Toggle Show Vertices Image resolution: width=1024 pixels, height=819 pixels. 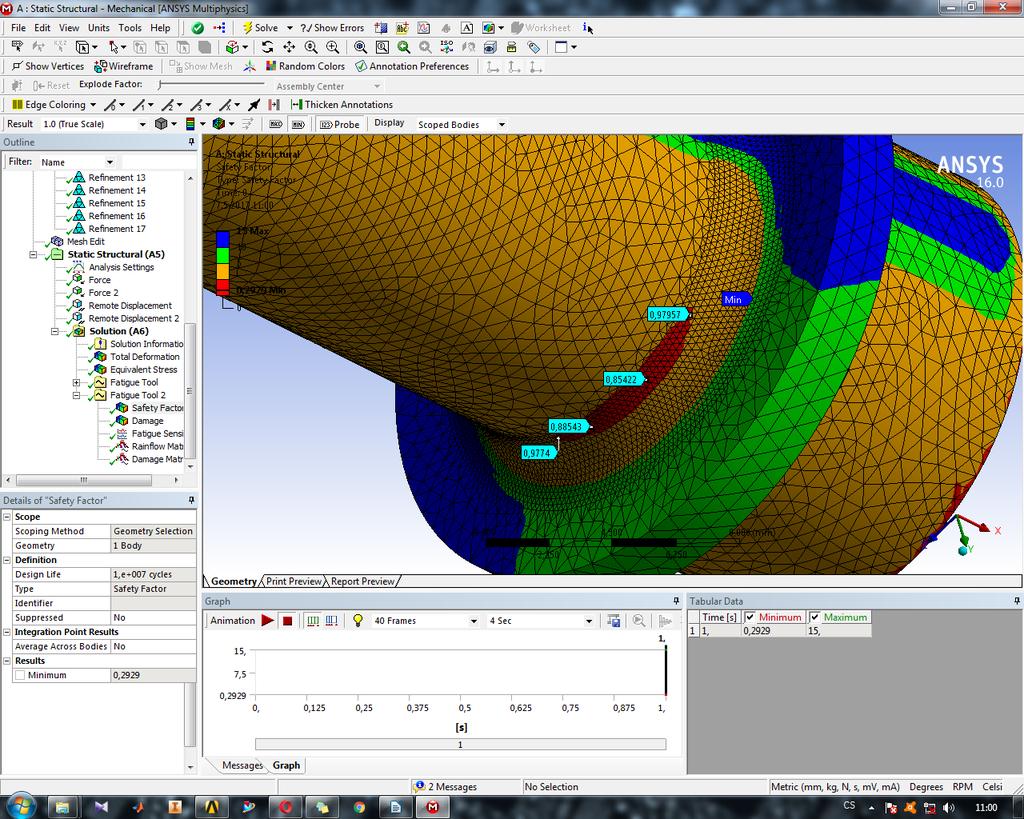coord(48,66)
